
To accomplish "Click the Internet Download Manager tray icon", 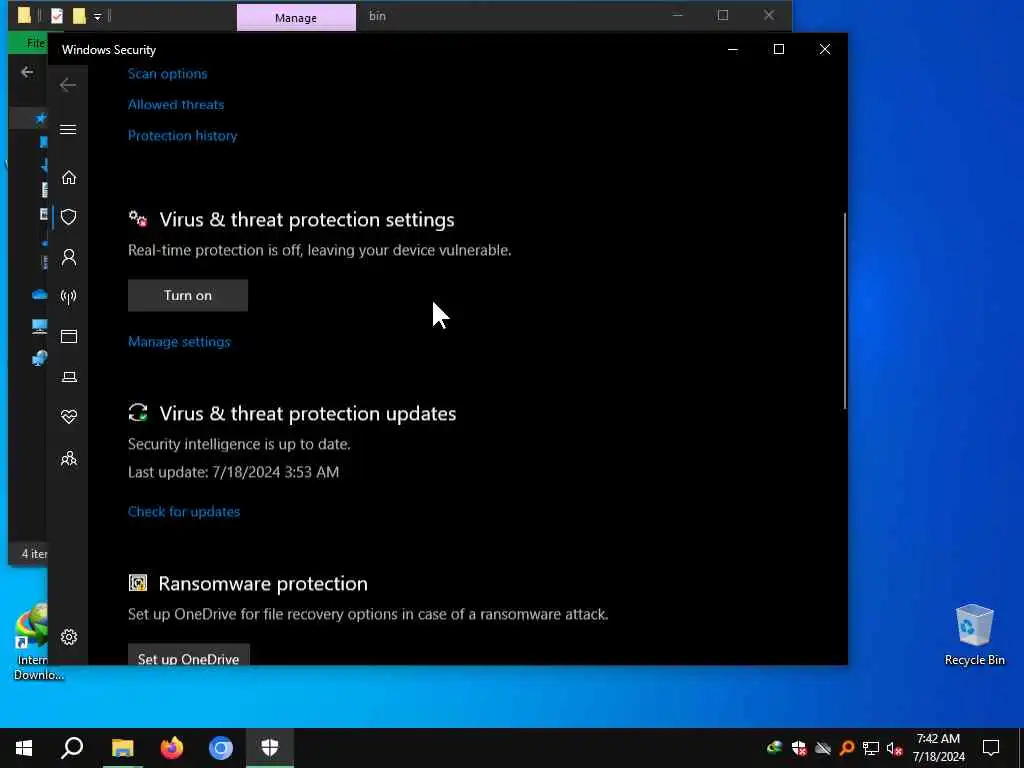I will coord(775,748).
